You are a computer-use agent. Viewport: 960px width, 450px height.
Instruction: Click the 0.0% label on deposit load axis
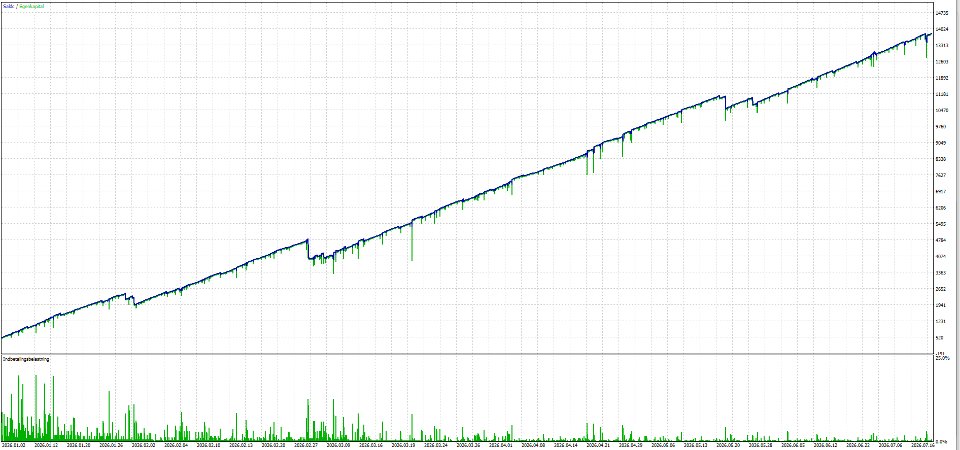pyautogui.click(x=944, y=441)
